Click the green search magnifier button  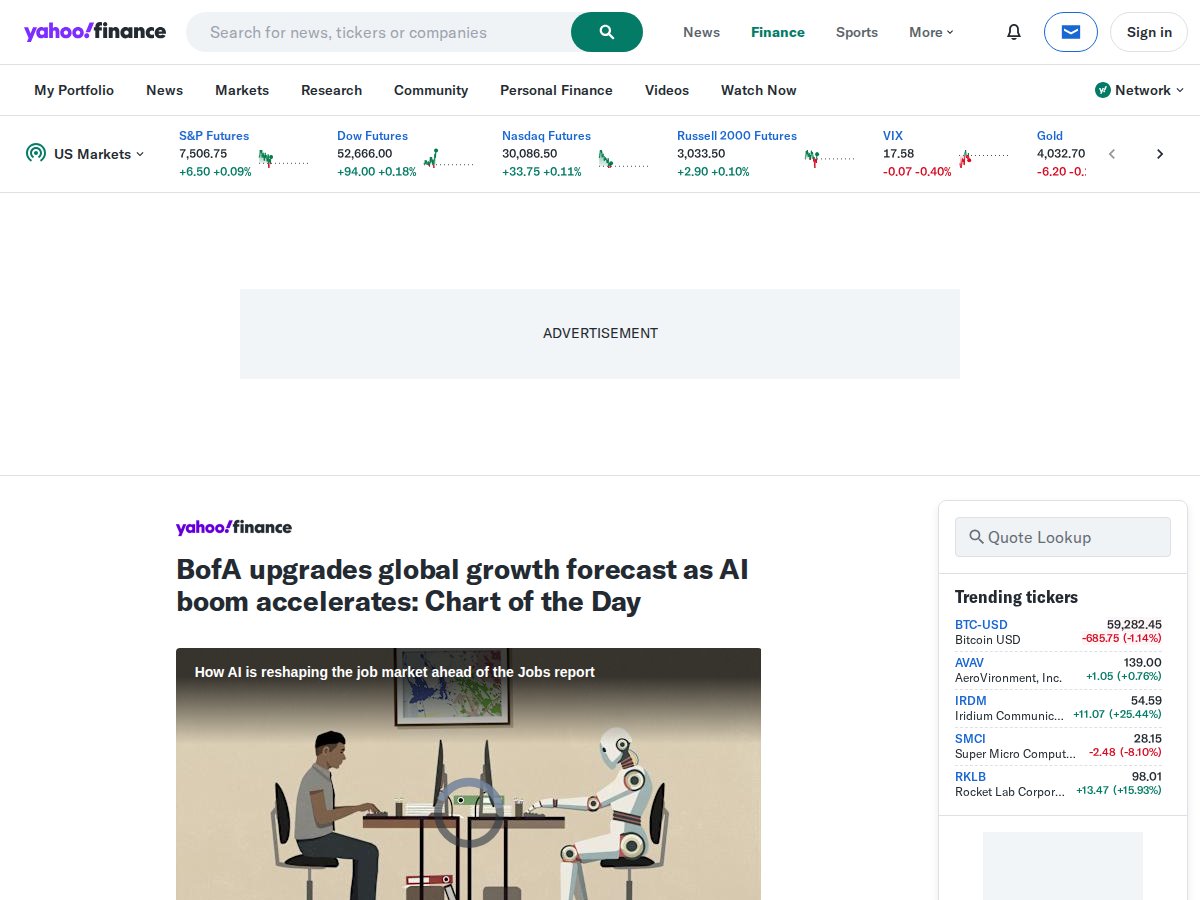click(607, 32)
